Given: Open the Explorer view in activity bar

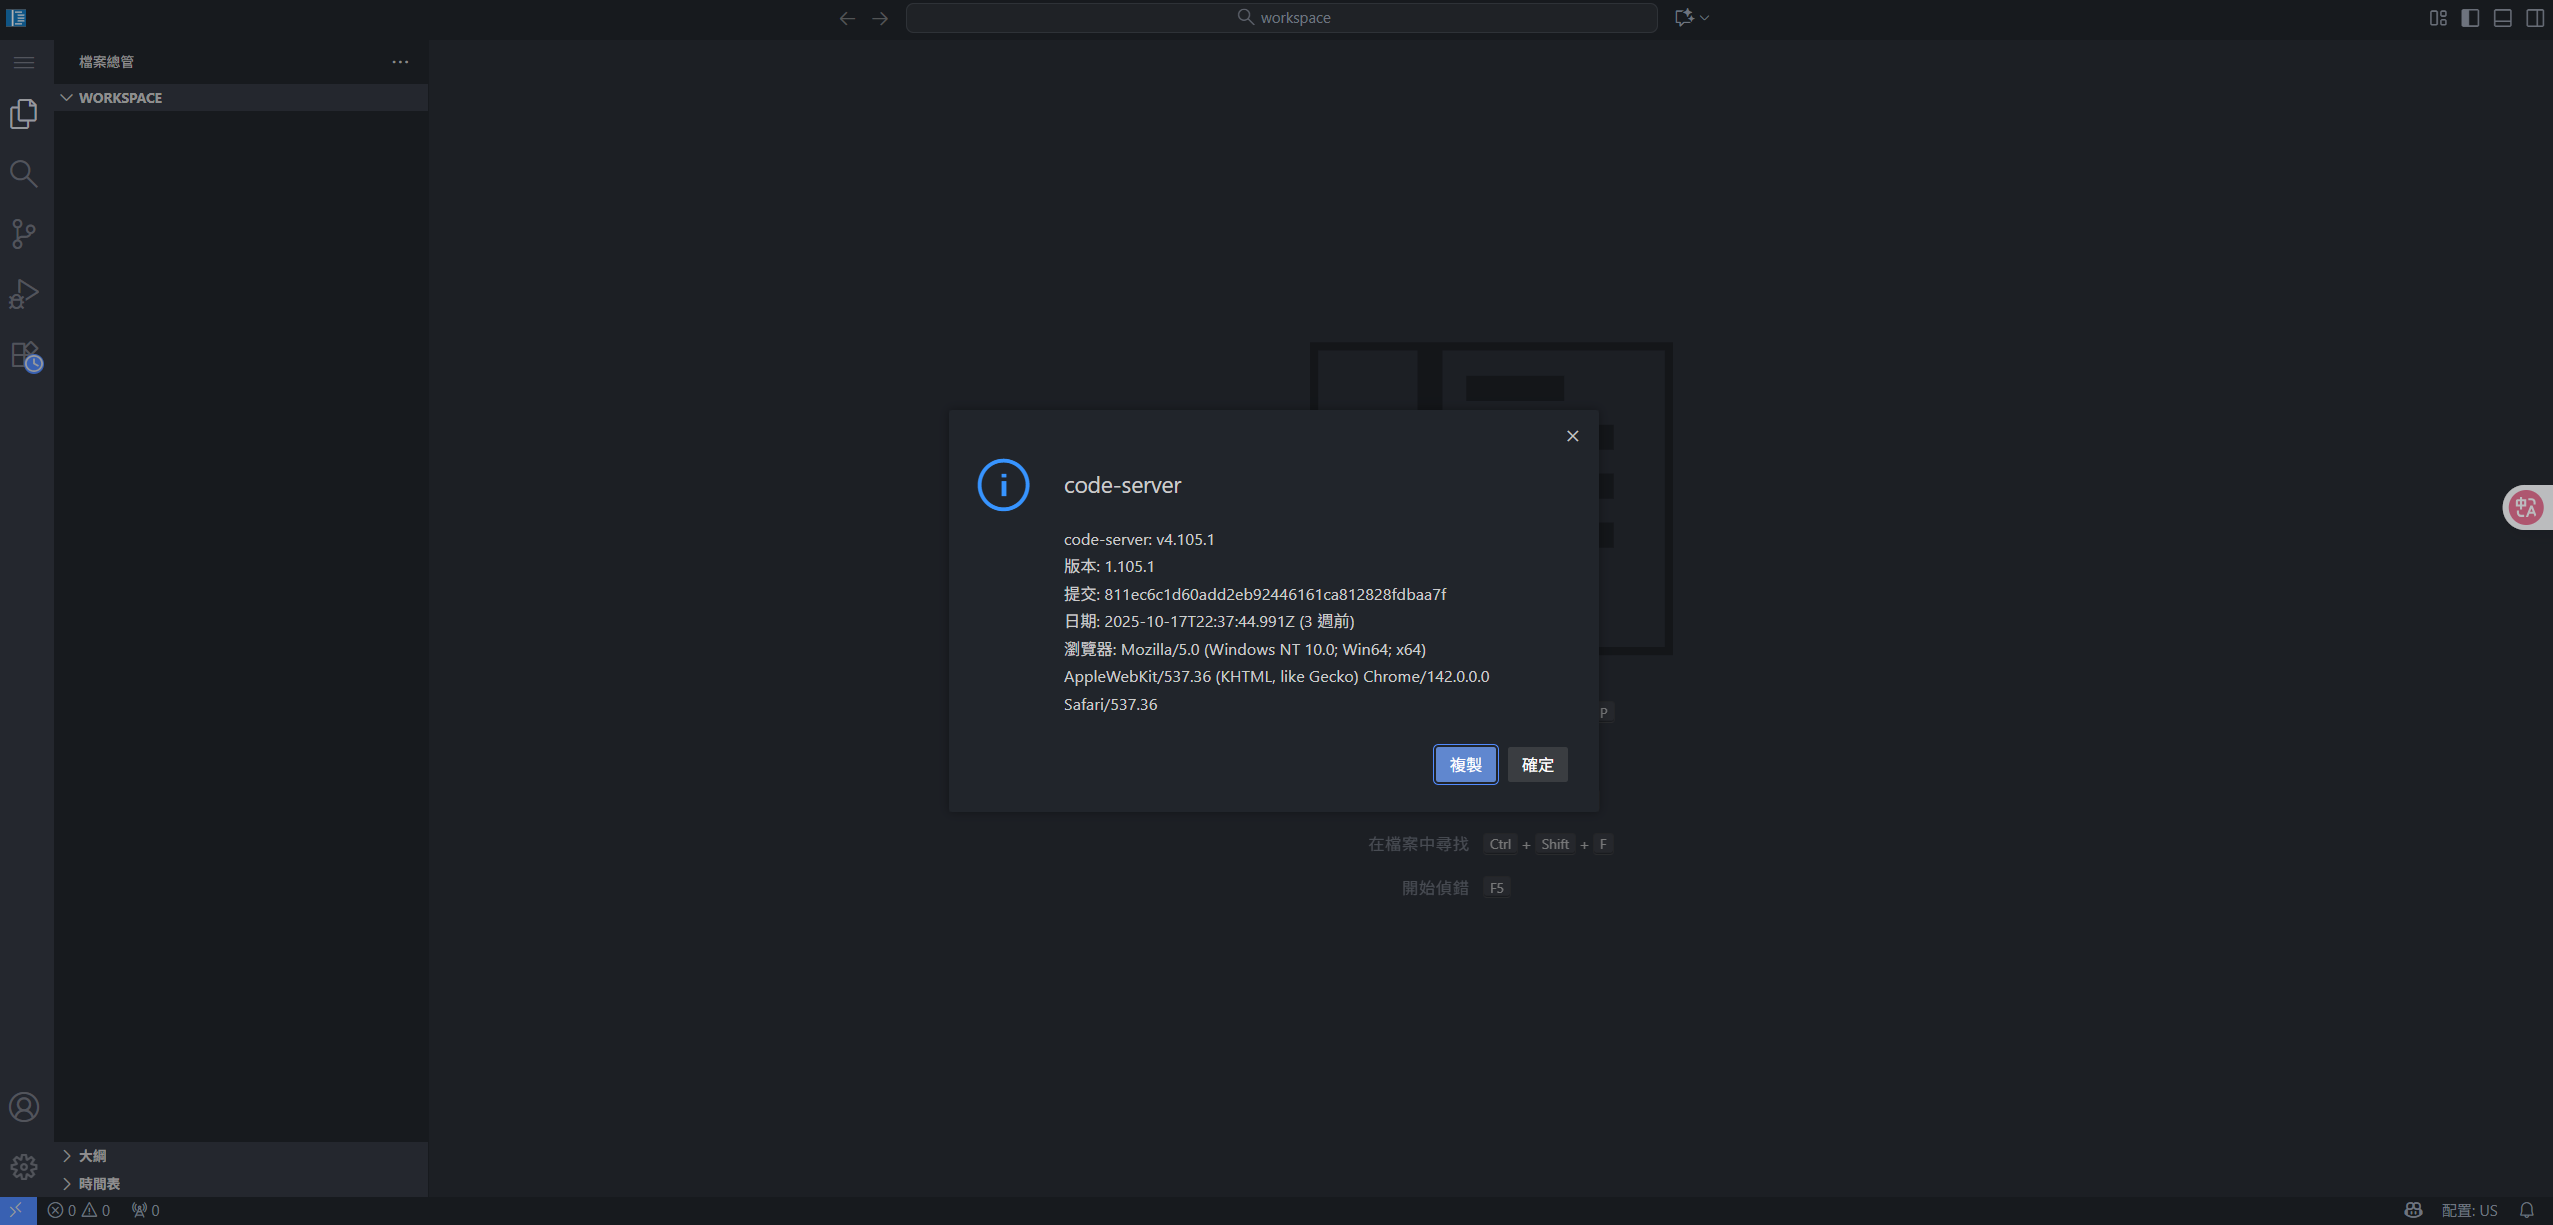Looking at the screenshot, I should (x=24, y=114).
